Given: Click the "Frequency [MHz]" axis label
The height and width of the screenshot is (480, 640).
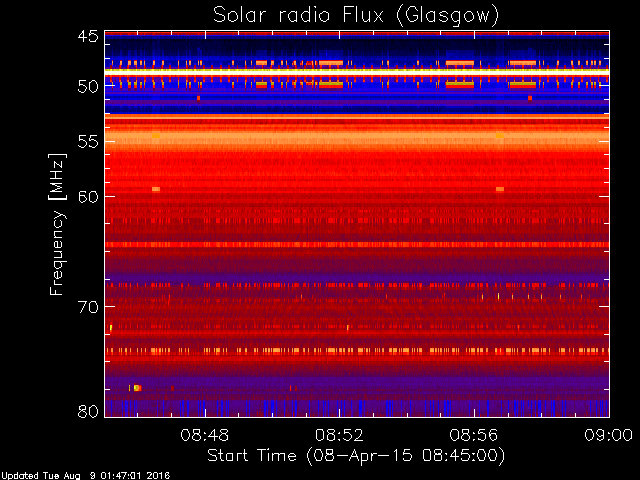Looking at the screenshot, I should 58,224.
